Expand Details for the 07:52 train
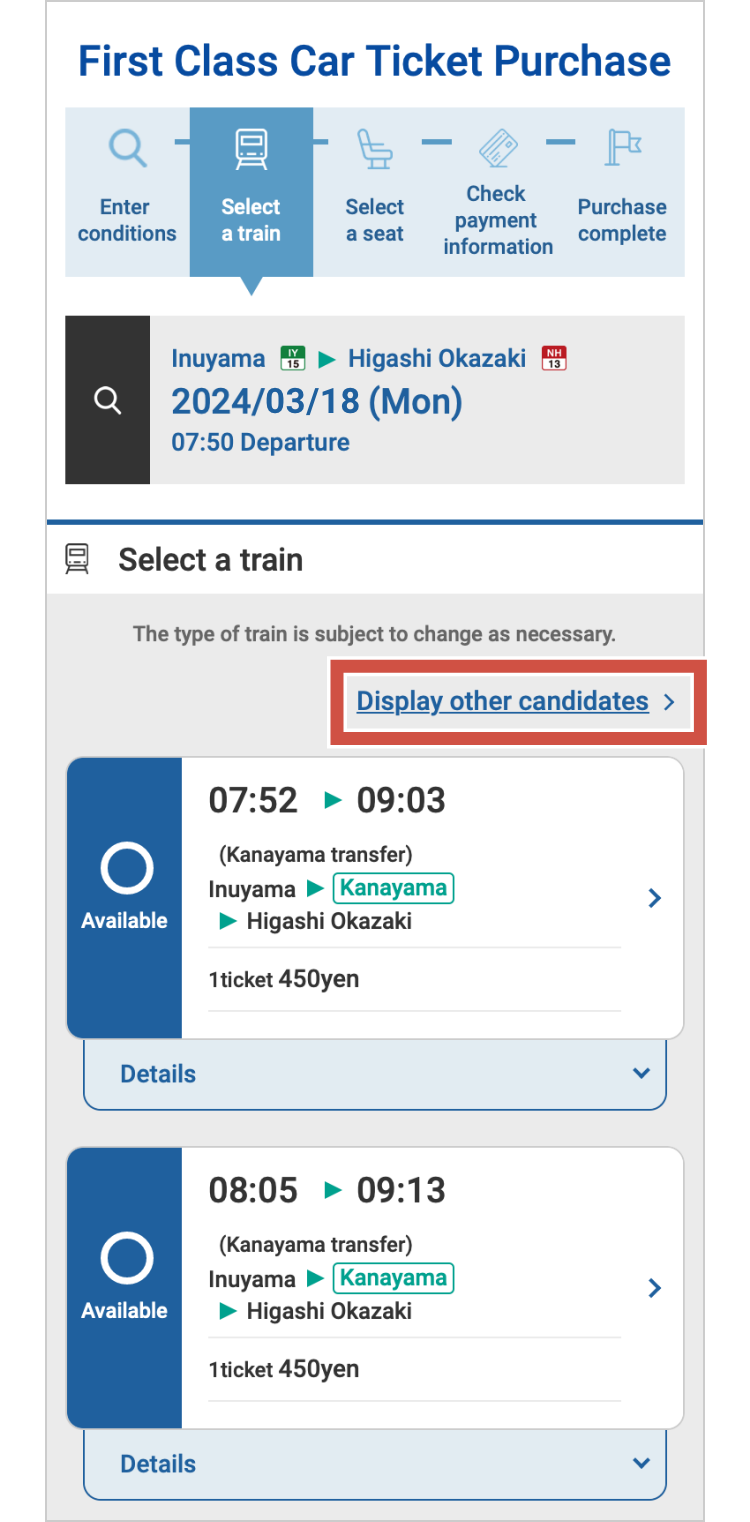Image resolution: width=750 pixels, height=1522 pixels. (x=374, y=1074)
